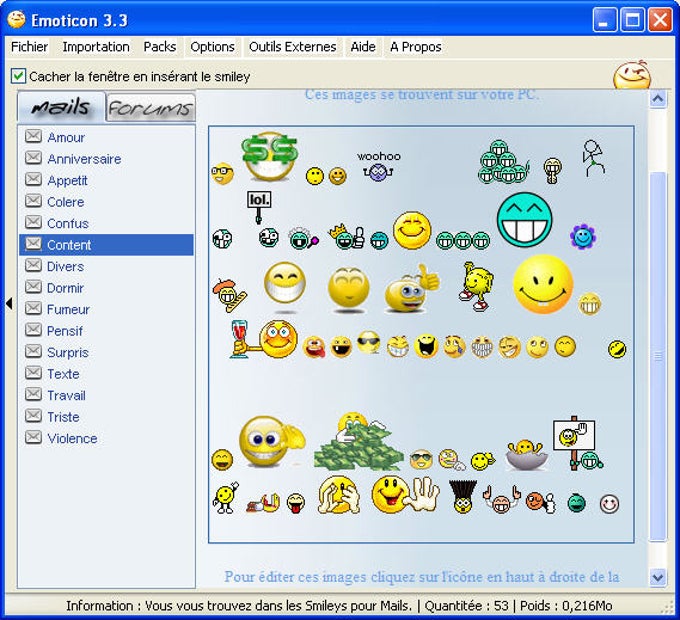Open the A Propos menu
The width and height of the screenshot is (680, 620).
point(415,47)
